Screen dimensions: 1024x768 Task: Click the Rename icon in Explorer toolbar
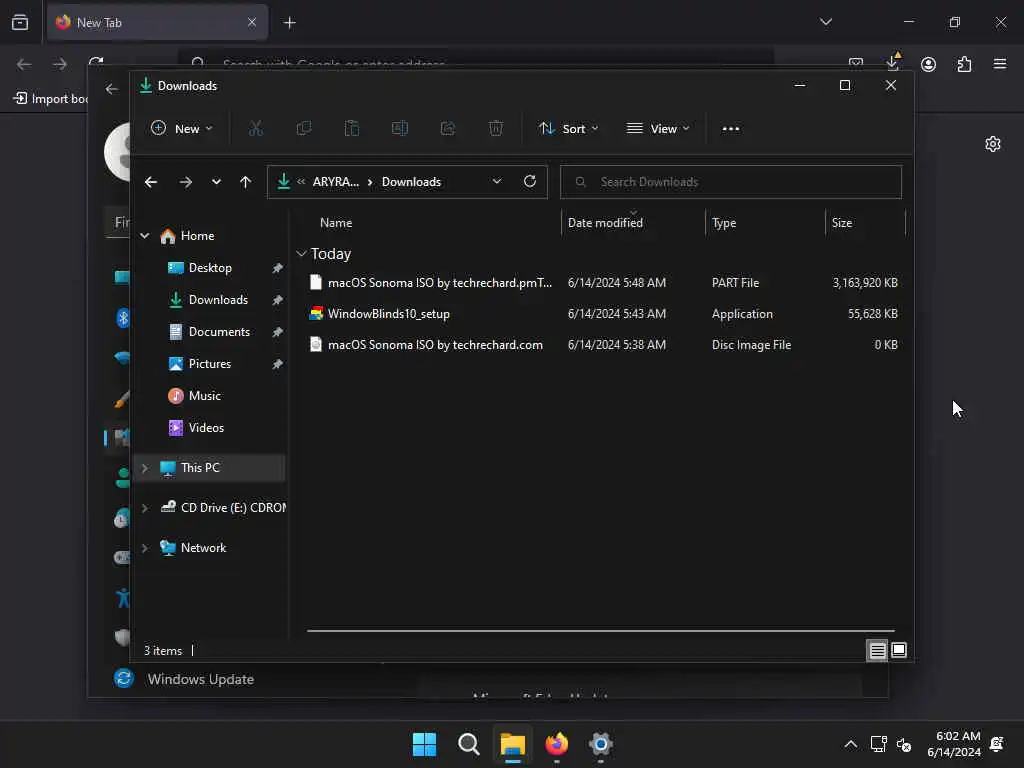click(400, 129)
